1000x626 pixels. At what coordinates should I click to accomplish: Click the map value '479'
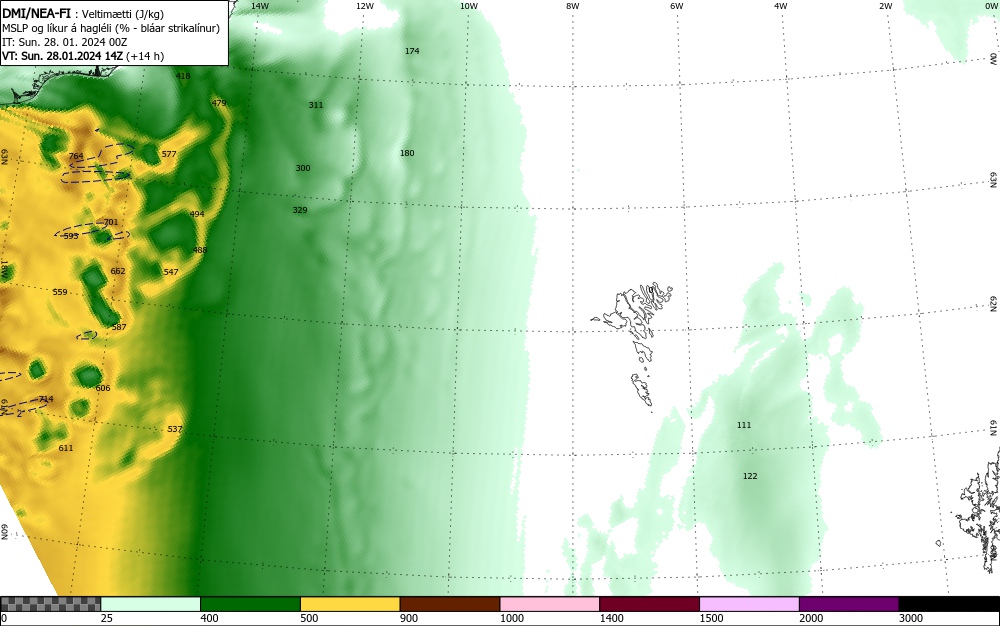point(219,103)
